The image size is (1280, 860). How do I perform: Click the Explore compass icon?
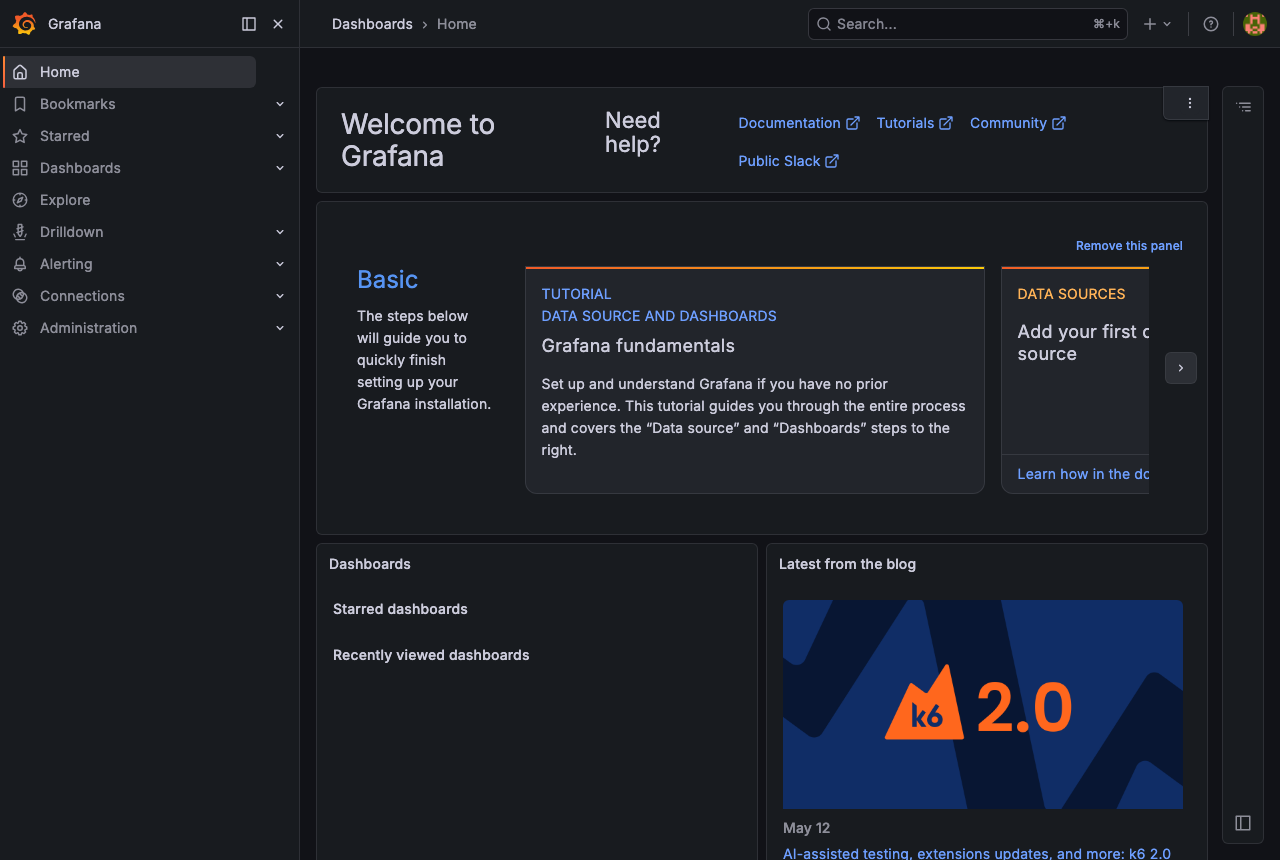20,200
